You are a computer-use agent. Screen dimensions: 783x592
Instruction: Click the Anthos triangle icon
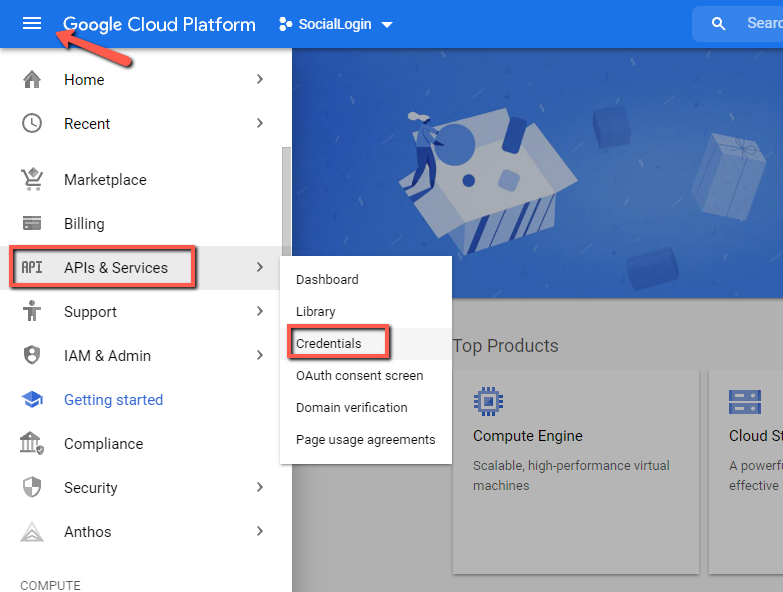[32, 532]
